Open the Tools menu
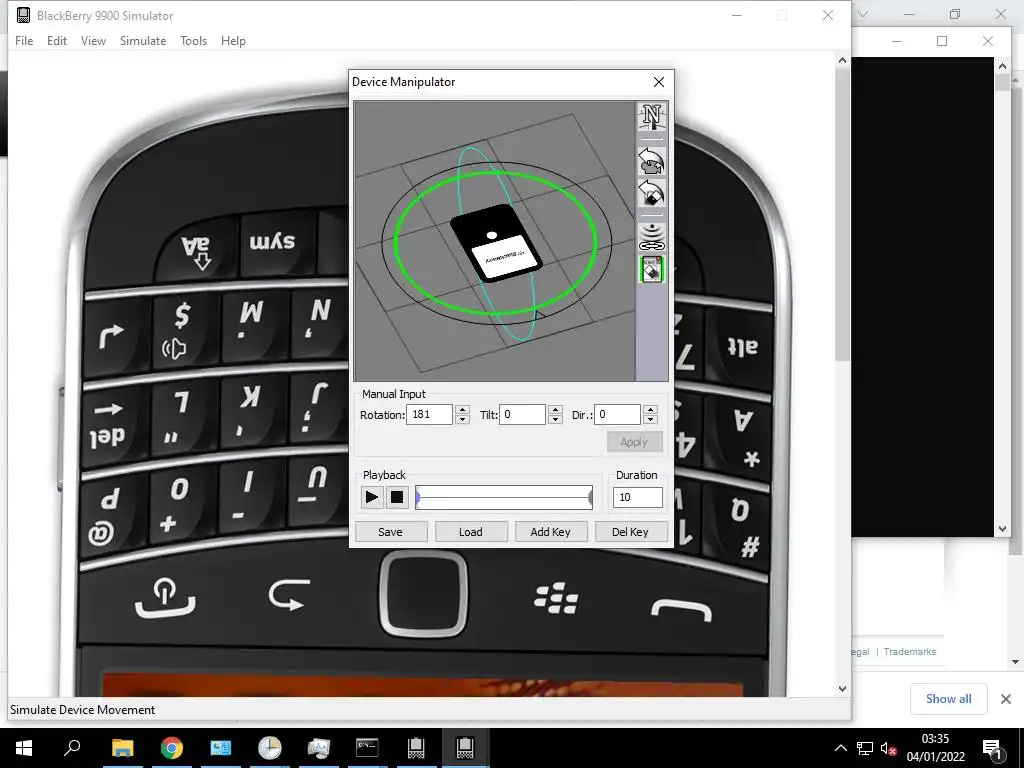This screenshot has height=768, width=1024. [x=193, y=40]
